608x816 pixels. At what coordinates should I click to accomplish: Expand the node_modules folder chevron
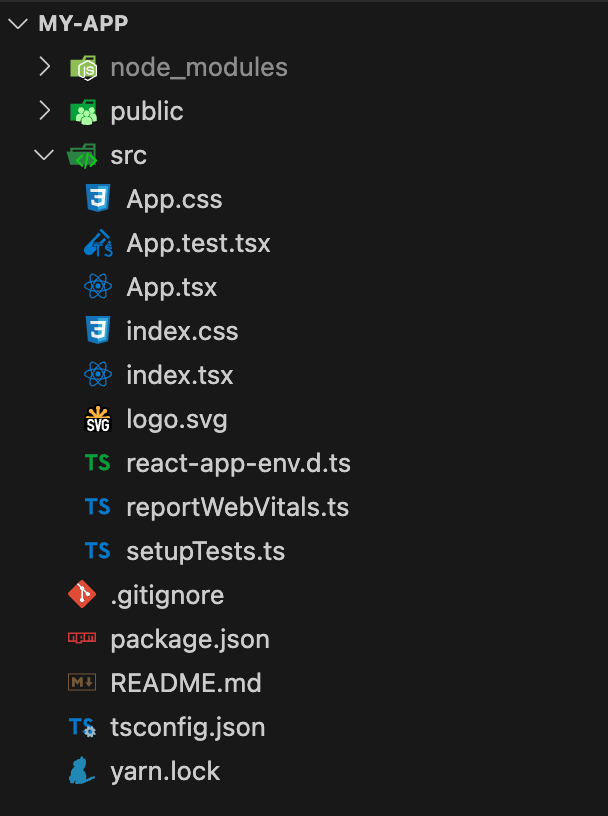coord(44,67)
